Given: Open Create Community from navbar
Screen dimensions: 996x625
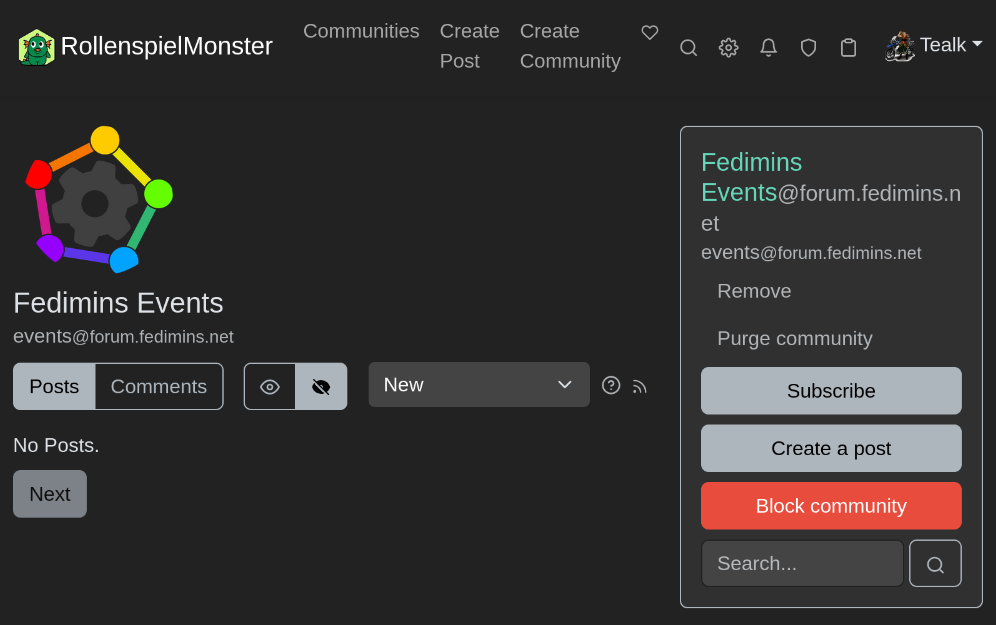Looking at the screenshot, I should [570, 46].
